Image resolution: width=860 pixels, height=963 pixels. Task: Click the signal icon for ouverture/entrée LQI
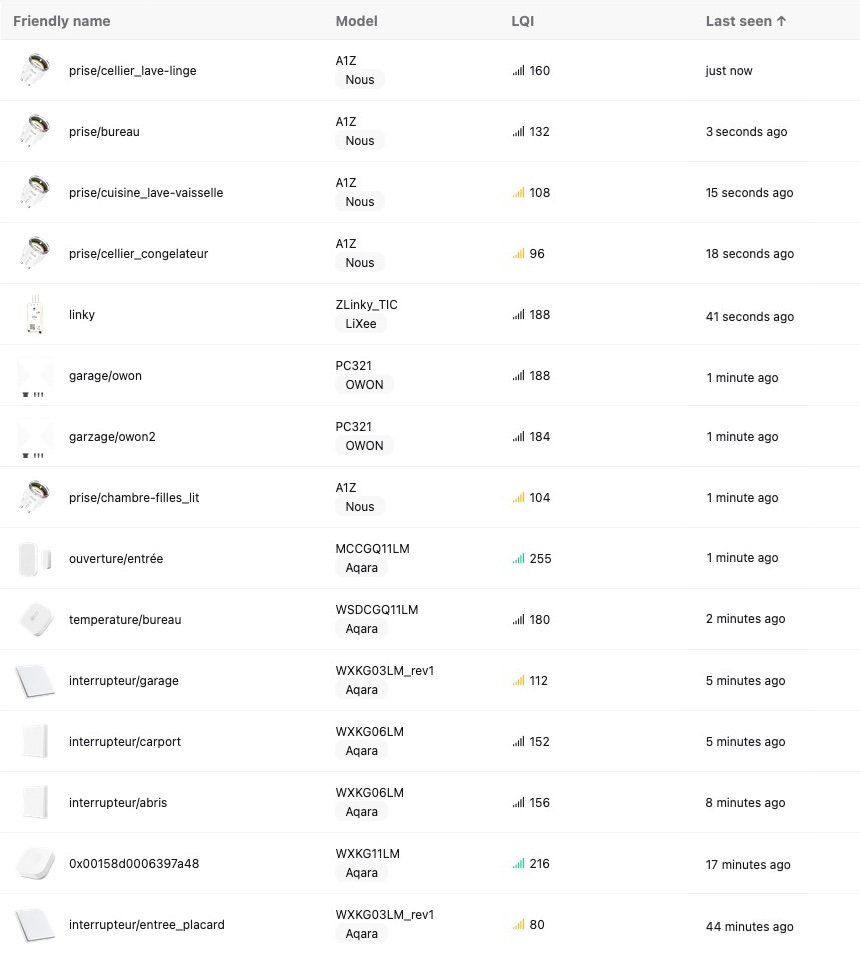point(518,559)
